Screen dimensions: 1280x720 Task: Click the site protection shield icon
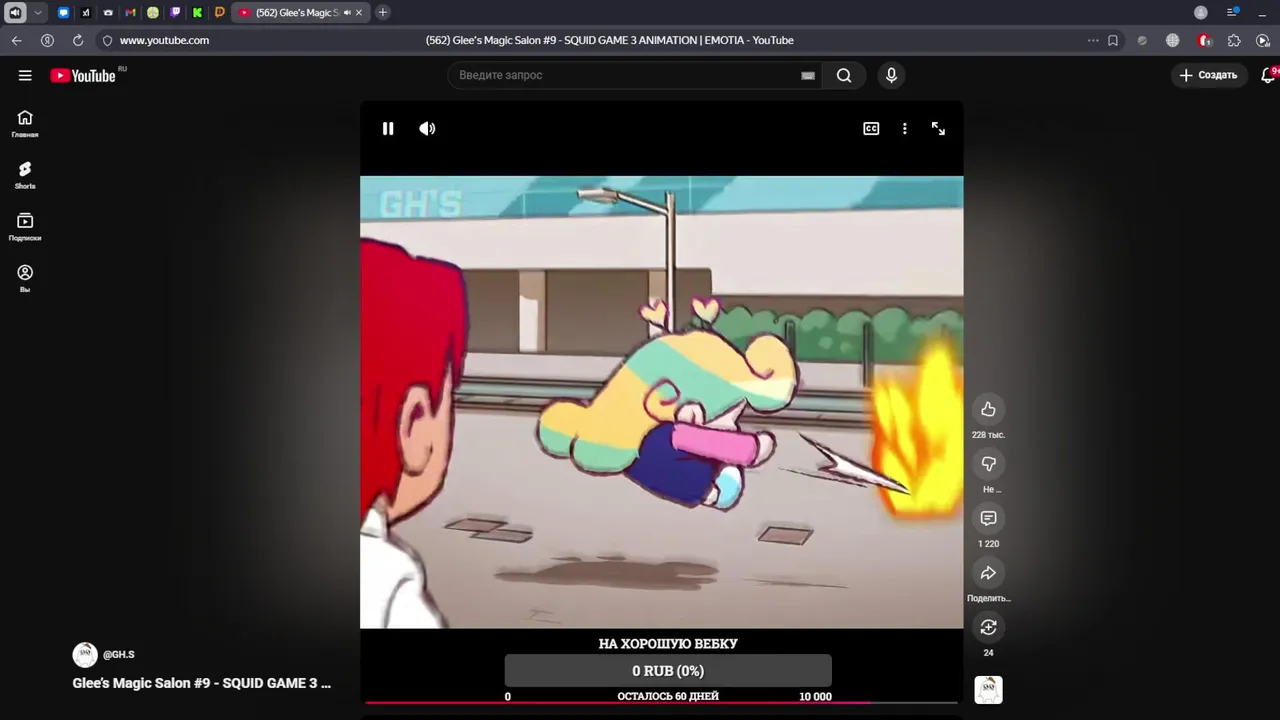click(107, 40)
